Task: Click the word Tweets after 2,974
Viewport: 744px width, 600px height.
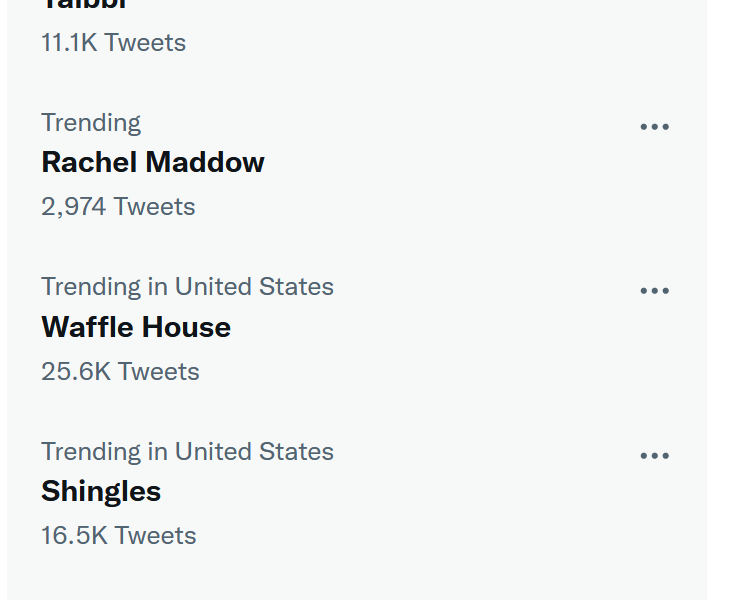Action: point(154,206)
